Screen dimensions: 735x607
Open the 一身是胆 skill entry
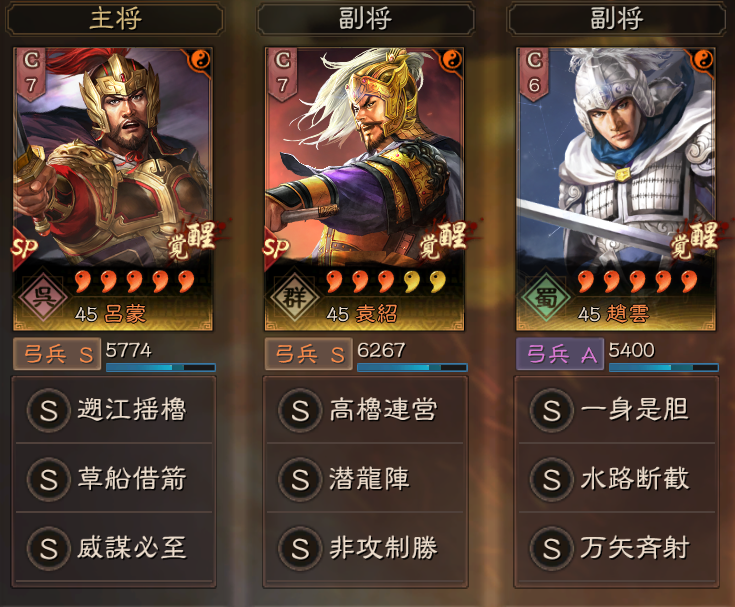(x=617, y=410)
